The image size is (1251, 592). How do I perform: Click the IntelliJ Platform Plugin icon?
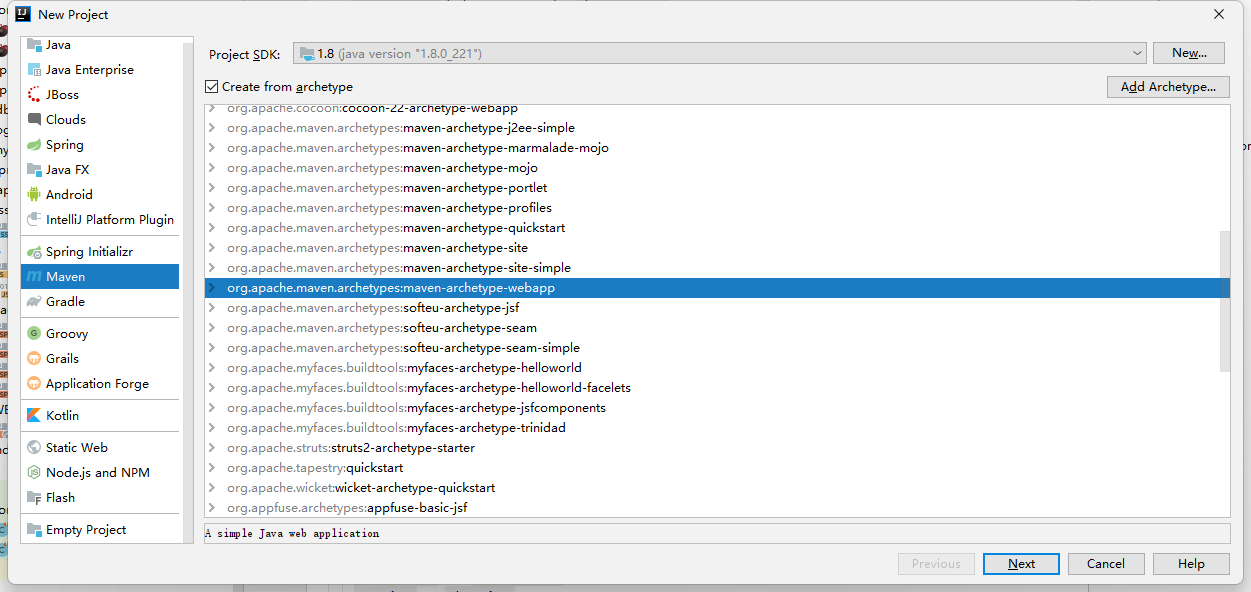(x=34, y=220)
